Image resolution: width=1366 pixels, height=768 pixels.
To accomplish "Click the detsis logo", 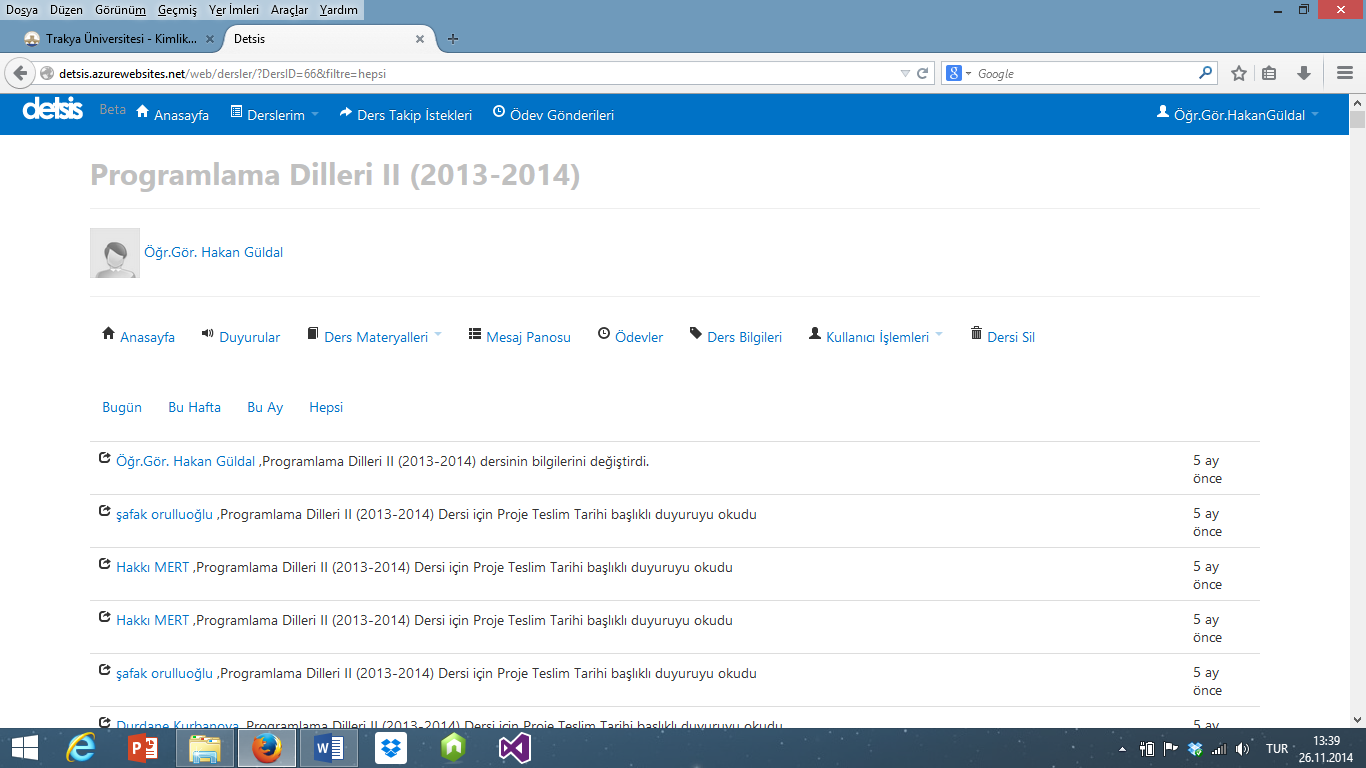I will coord(52,109).
